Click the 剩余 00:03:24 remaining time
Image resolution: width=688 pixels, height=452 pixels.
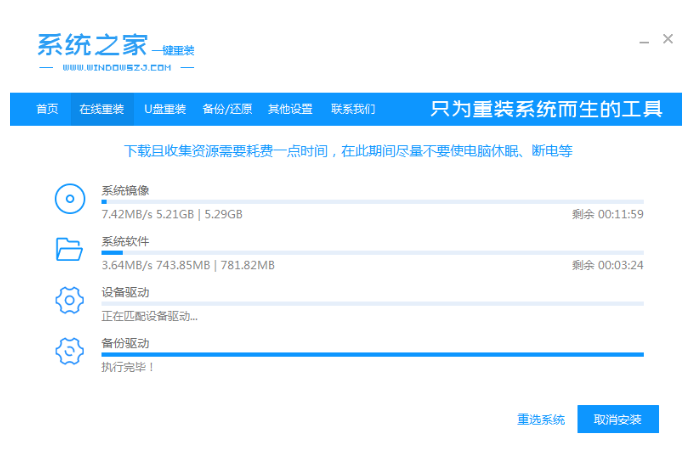point(607,265)
